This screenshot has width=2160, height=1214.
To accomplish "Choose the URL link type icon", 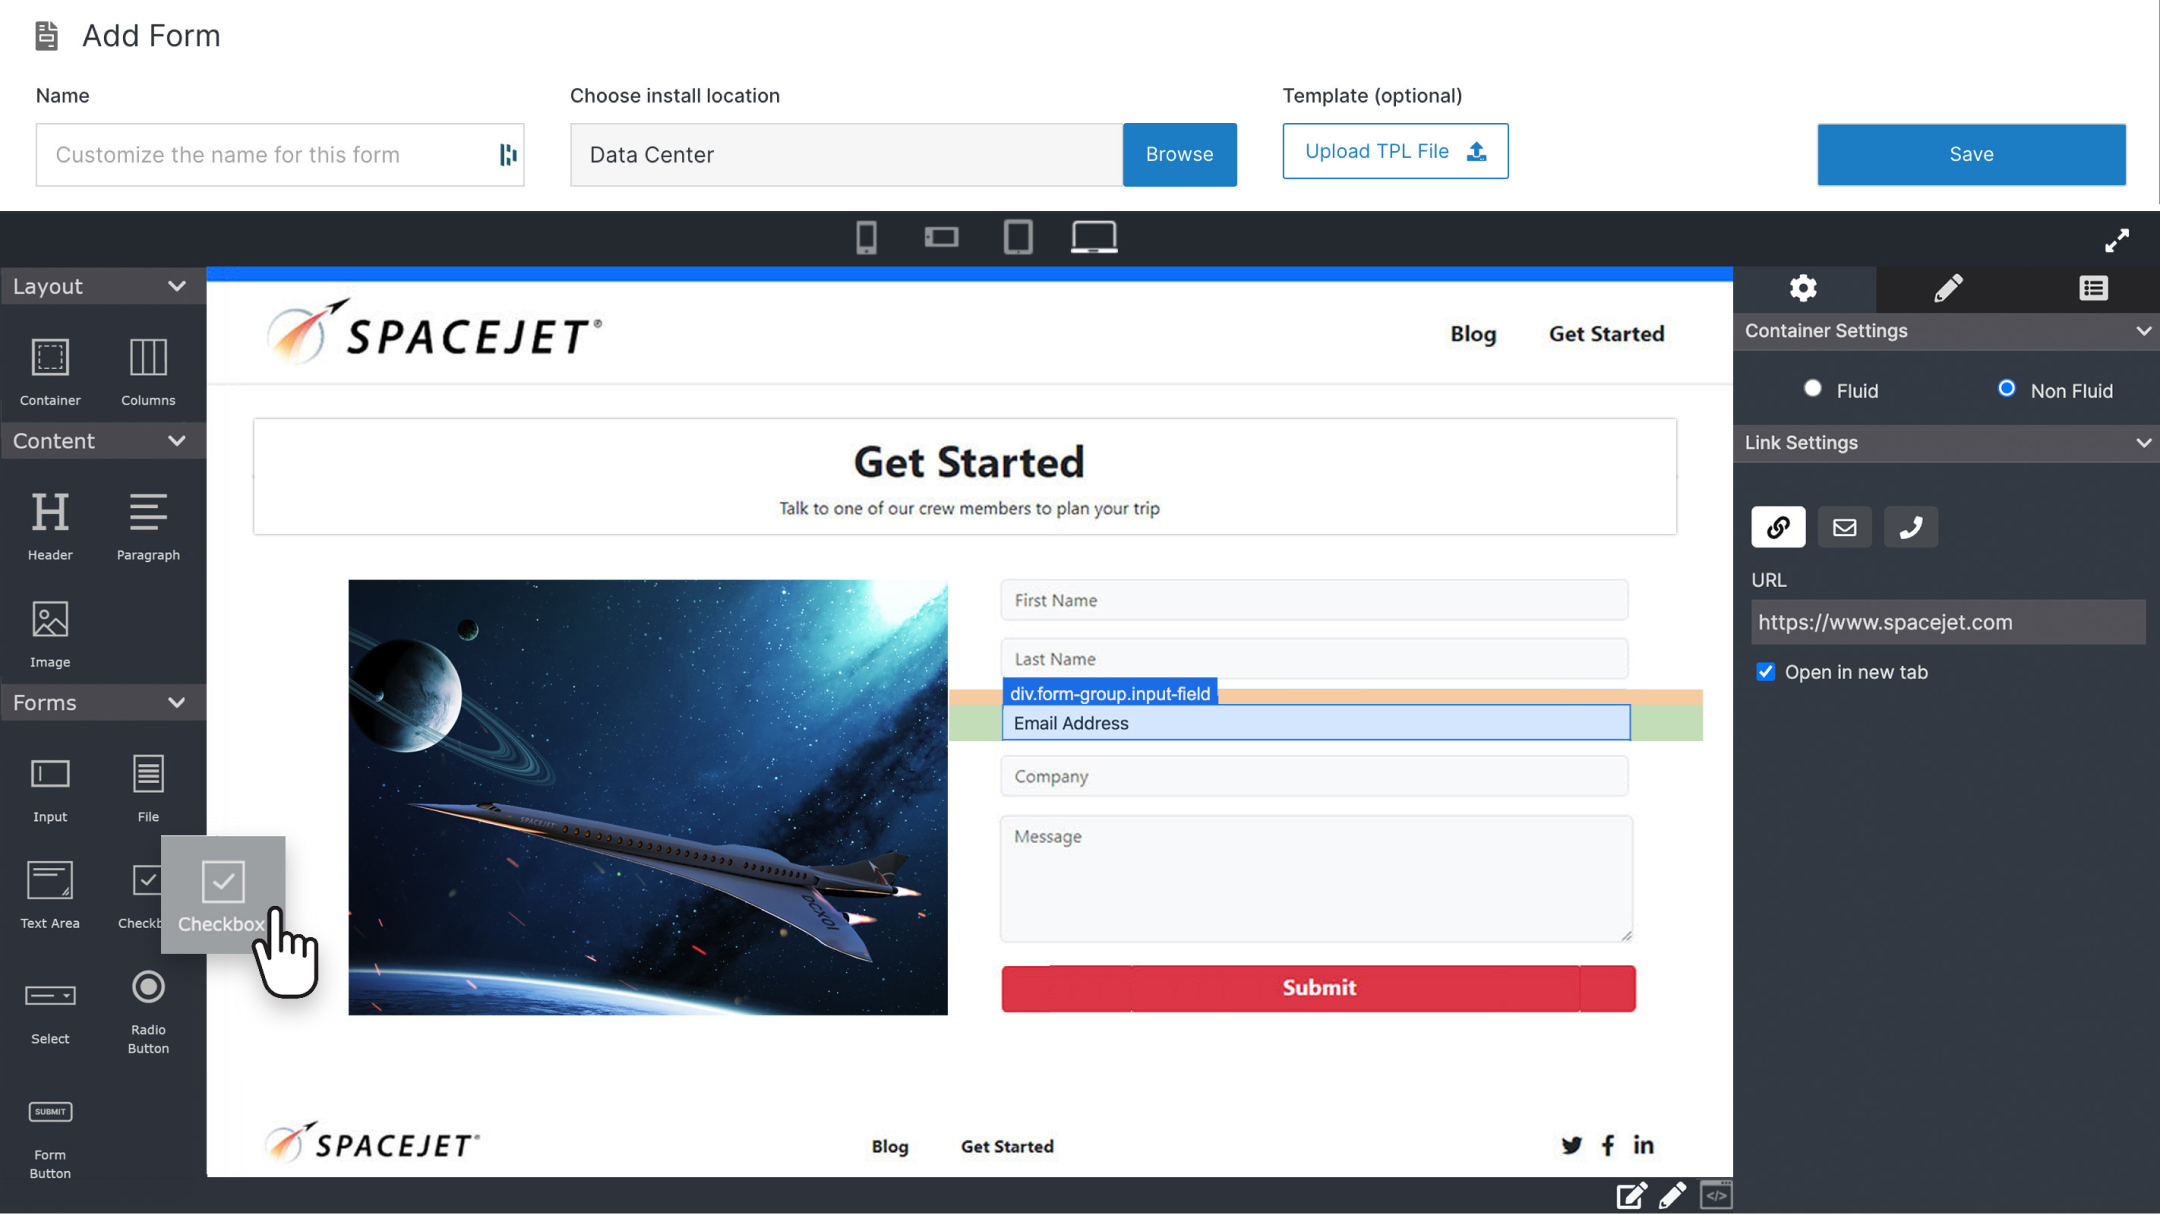I will click(1778, 527).
